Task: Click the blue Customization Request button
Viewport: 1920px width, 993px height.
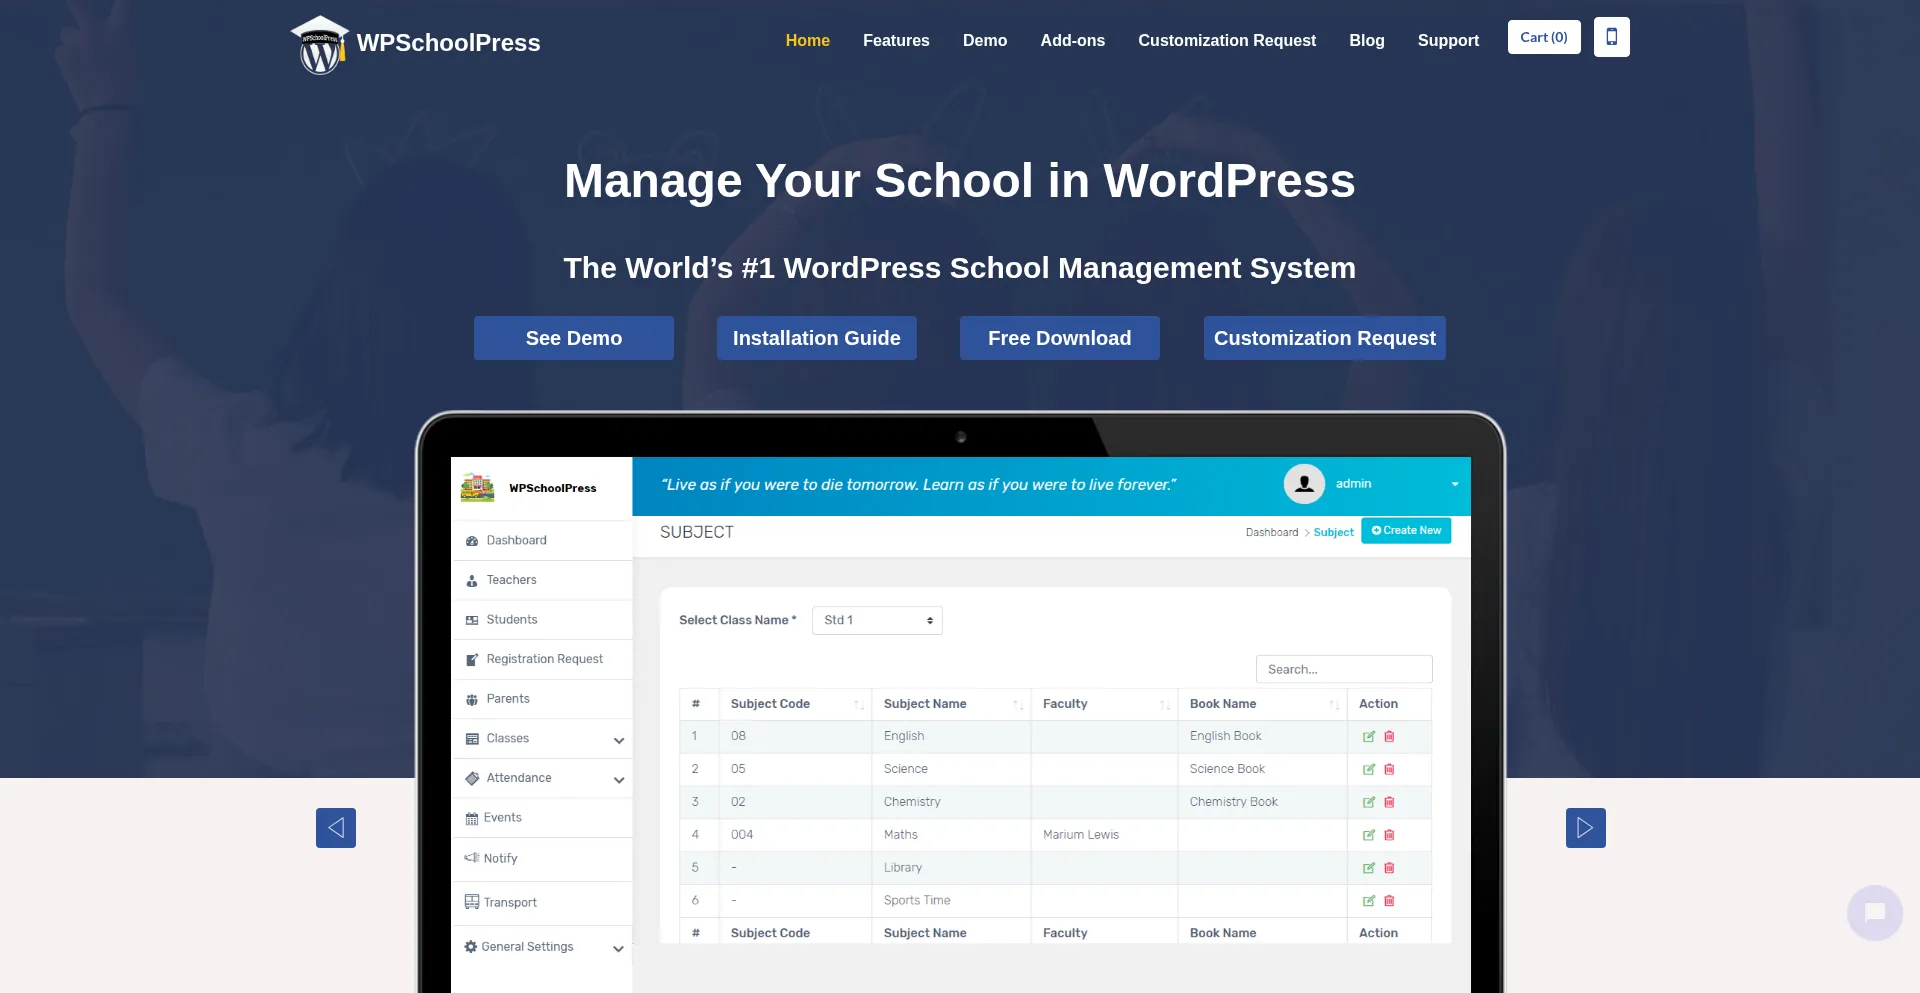Action: 1325,338
